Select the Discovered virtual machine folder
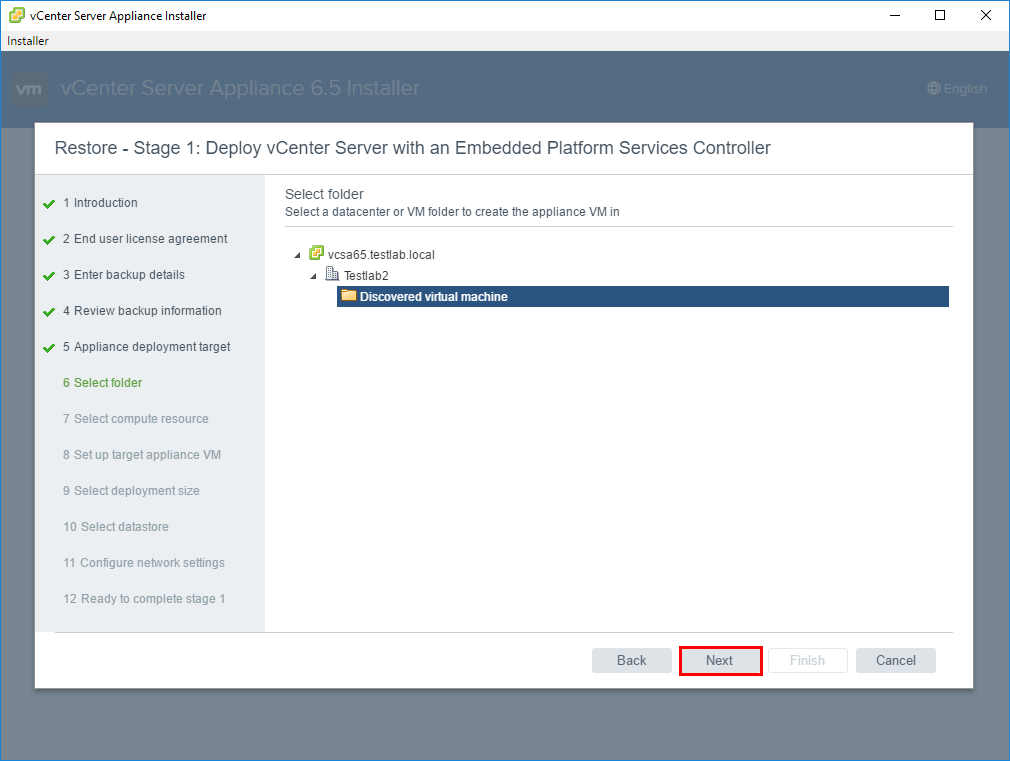 [642, 296]
